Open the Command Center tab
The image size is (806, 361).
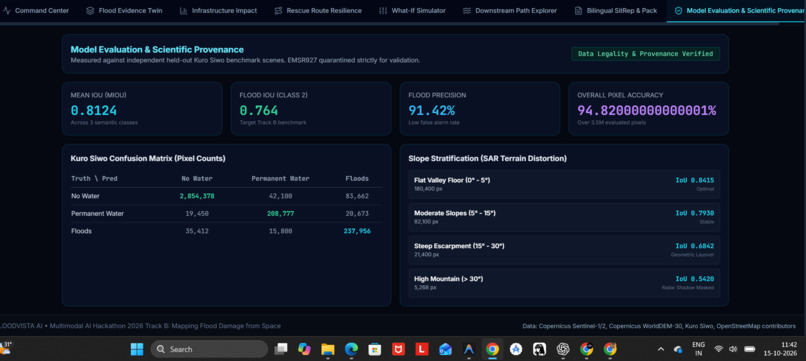coord(35,10)
